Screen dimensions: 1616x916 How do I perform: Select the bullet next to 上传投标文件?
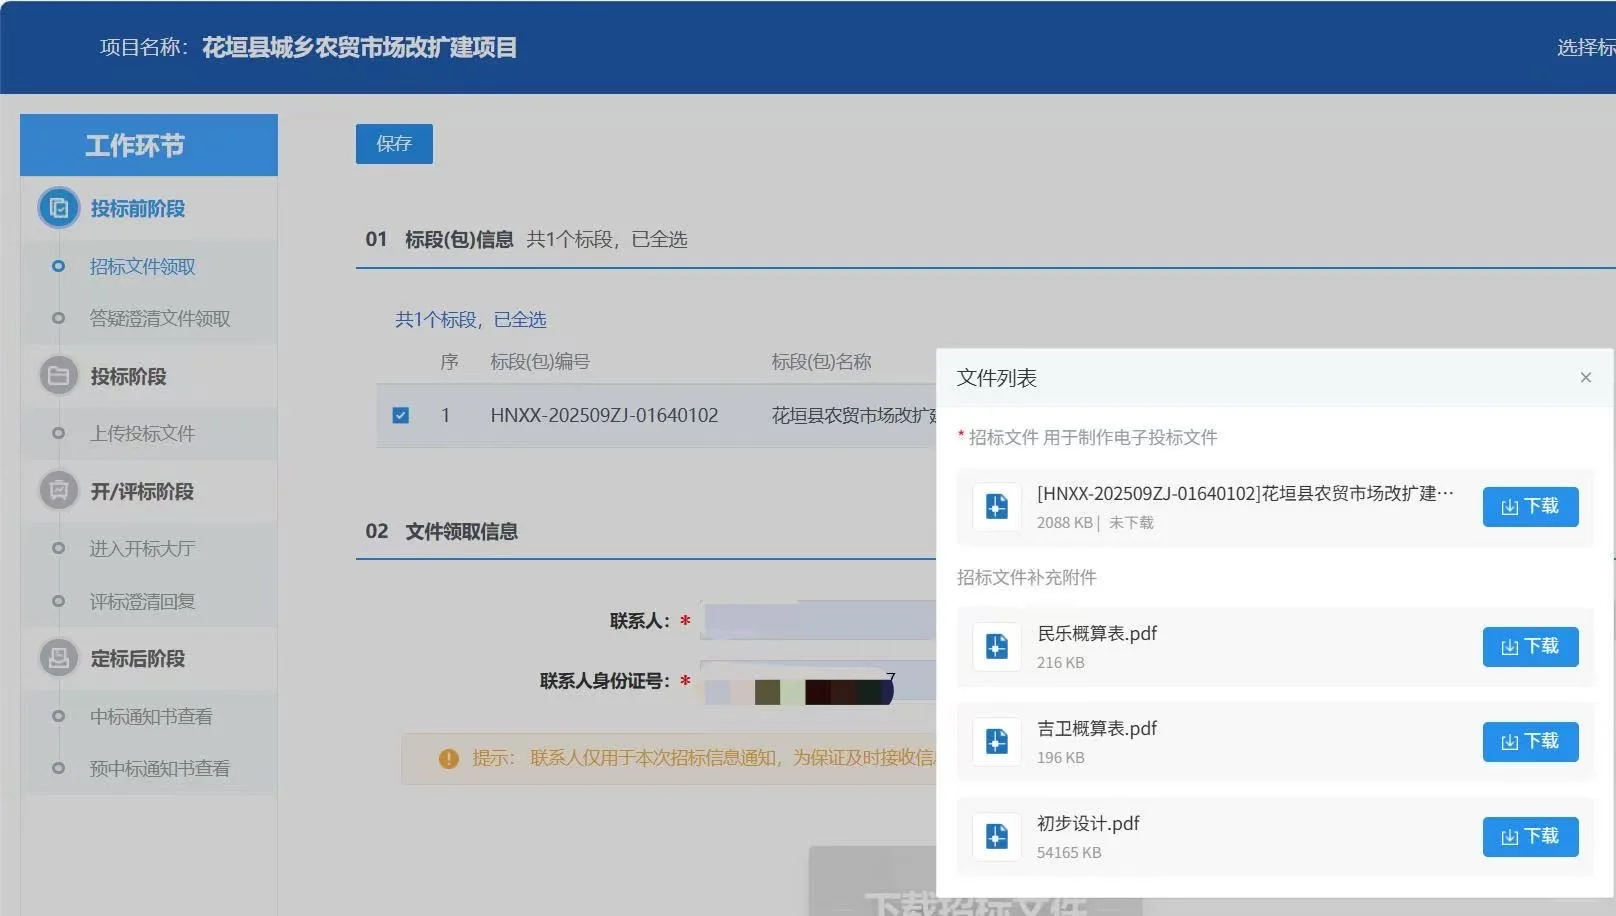pos(56,433)
